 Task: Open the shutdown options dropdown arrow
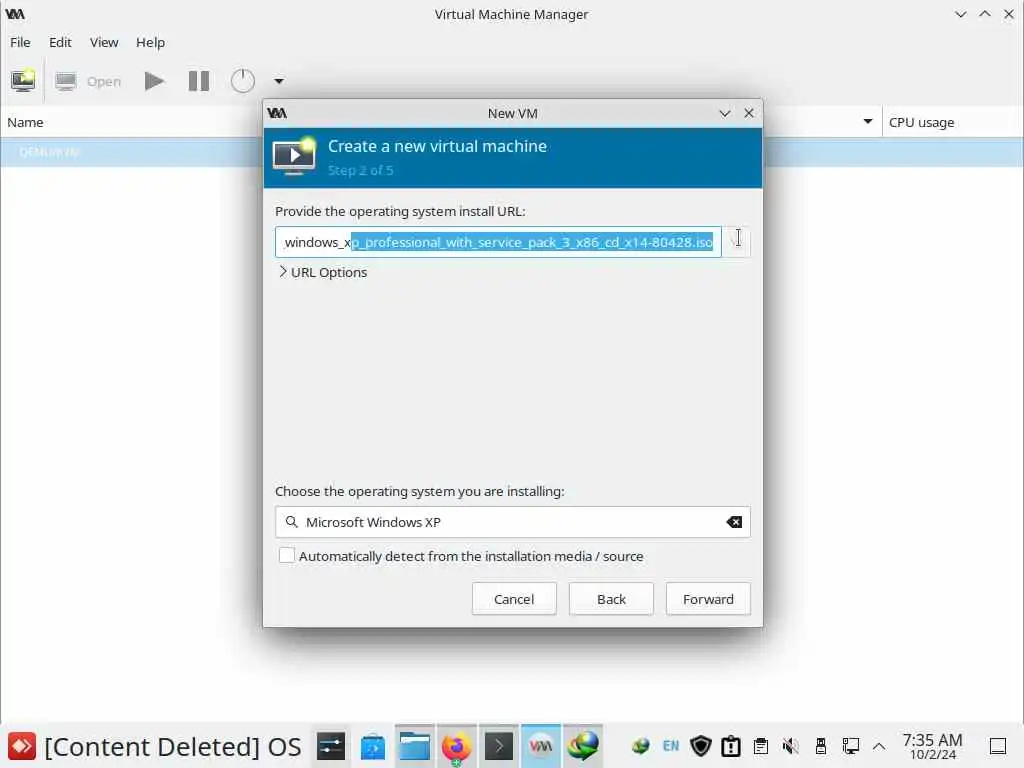tap(279, 82)
